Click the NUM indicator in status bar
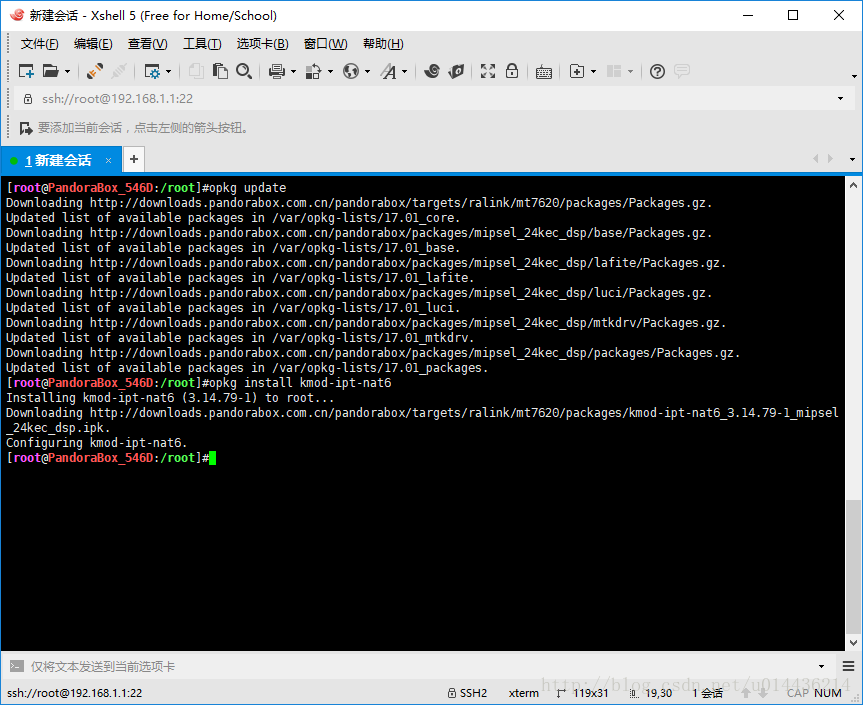Image resolution: width=863 pixels, height=705 pixels. tap(828, 693)
